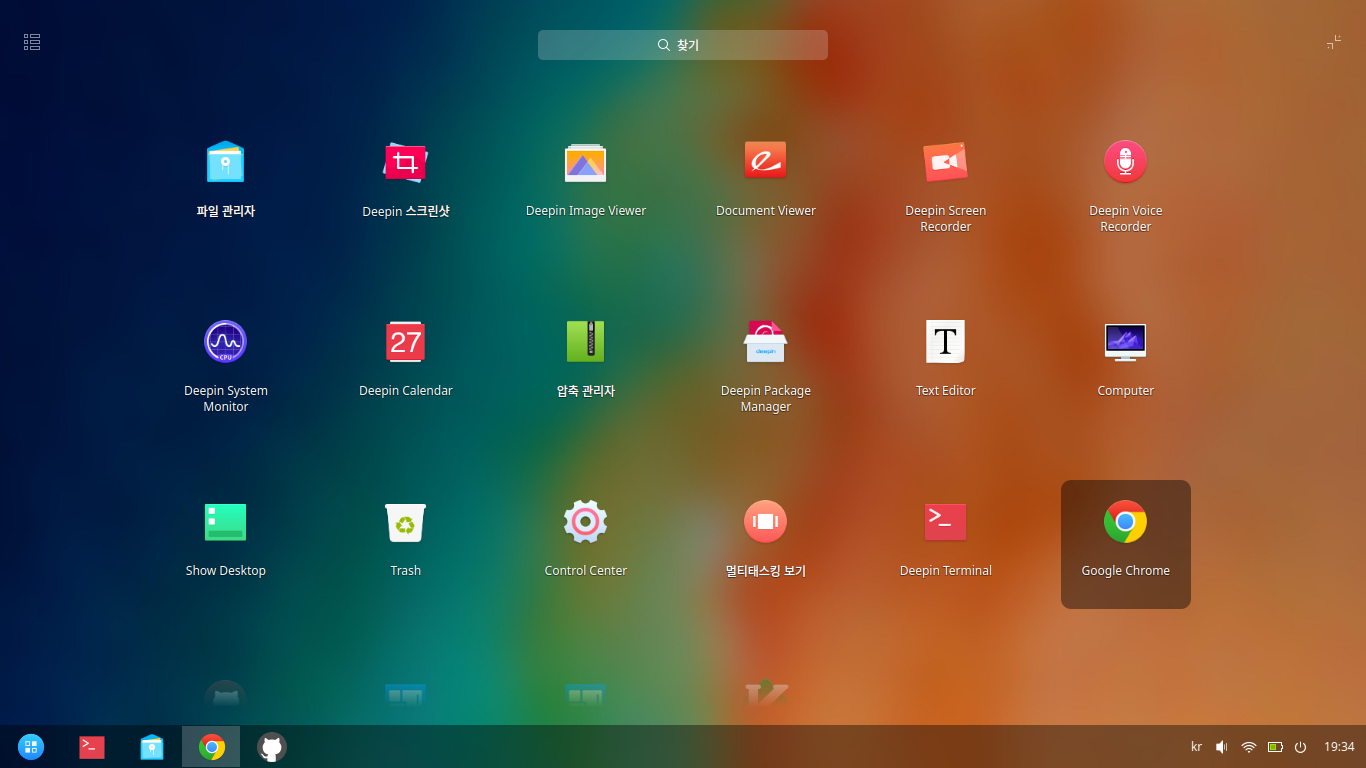Open Wi-Fi network menu in tray
The image size is (1366, 768).
pos(1248,747)
